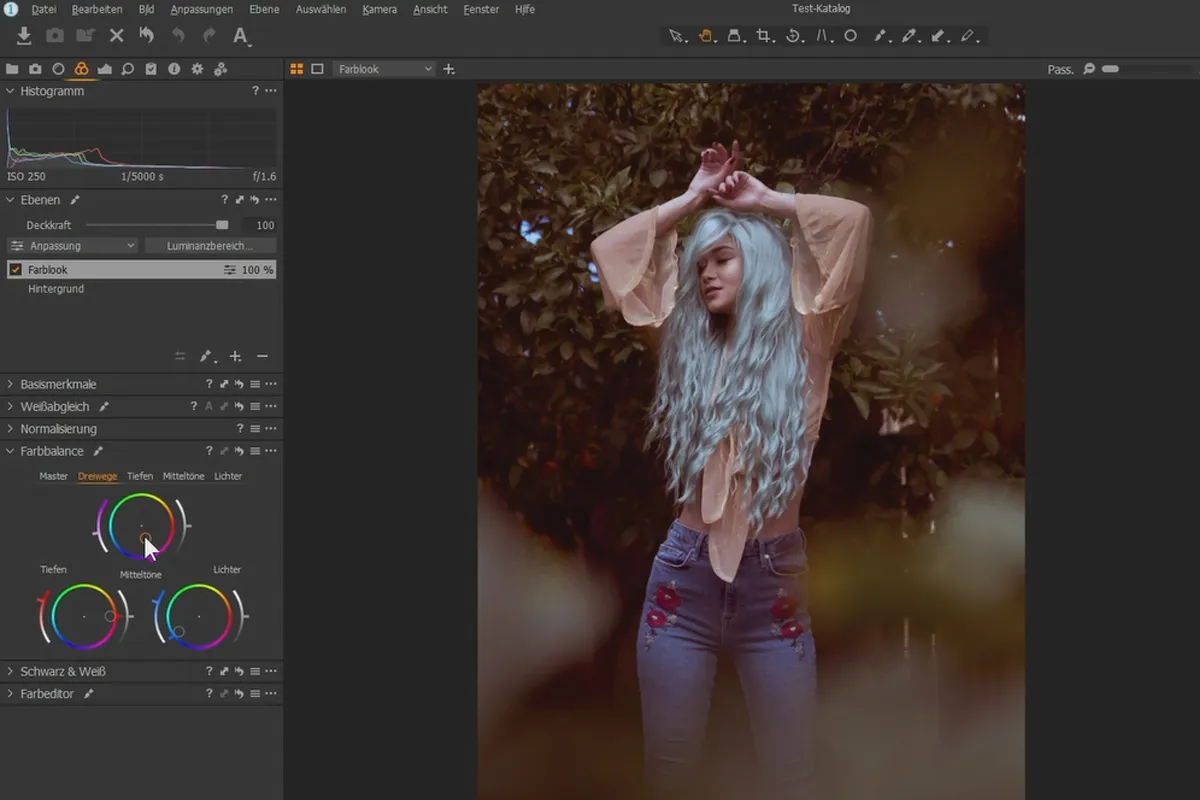Open the Color three-circles tool tab
The image size is (1200, 800).
coord(81,69)
